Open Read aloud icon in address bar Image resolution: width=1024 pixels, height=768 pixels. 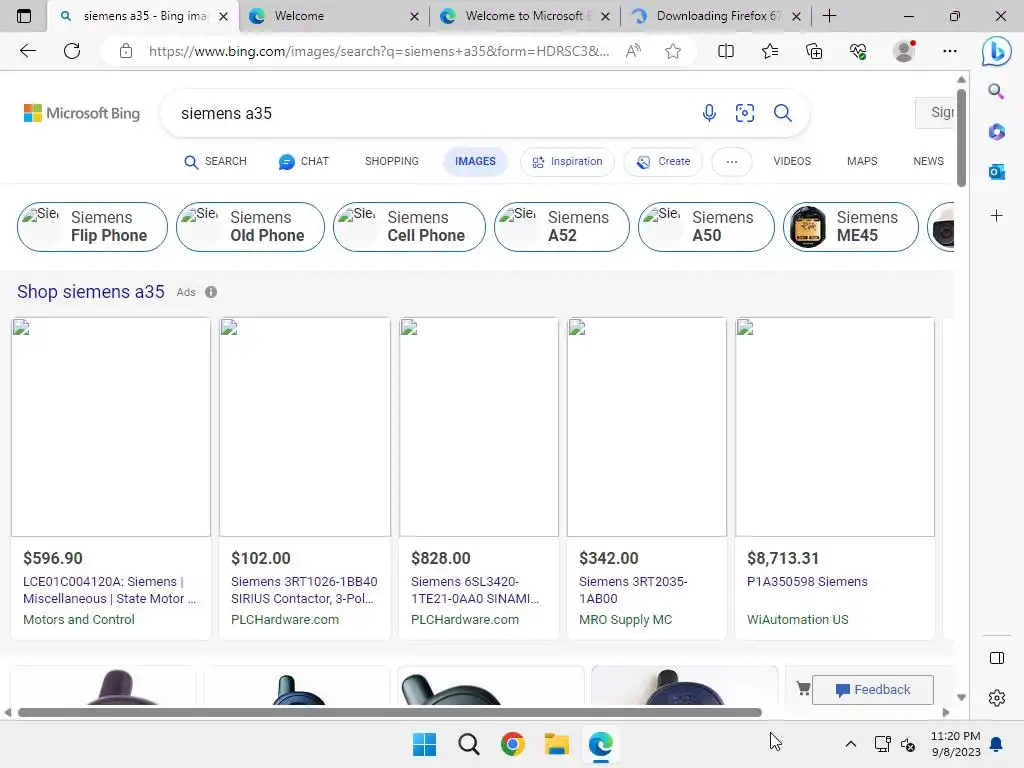(633, 51)
